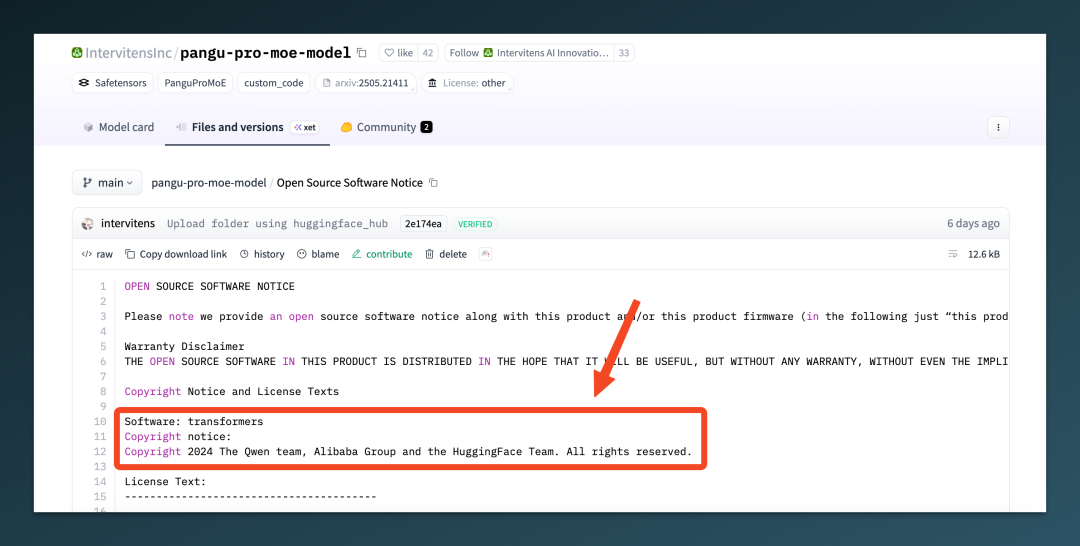
Task: Open the intervitens user avatar
Action: [x=87, y=224]
